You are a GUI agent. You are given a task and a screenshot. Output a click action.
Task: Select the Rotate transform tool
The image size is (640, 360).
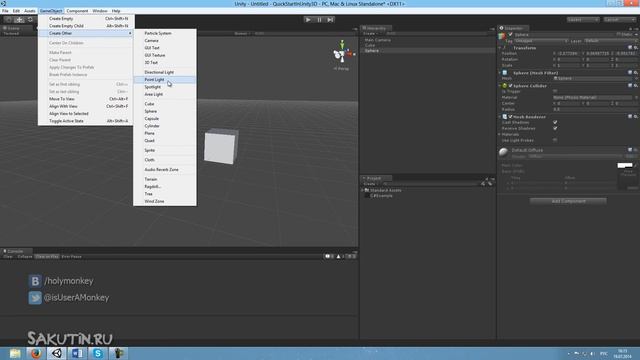(30, 20)
